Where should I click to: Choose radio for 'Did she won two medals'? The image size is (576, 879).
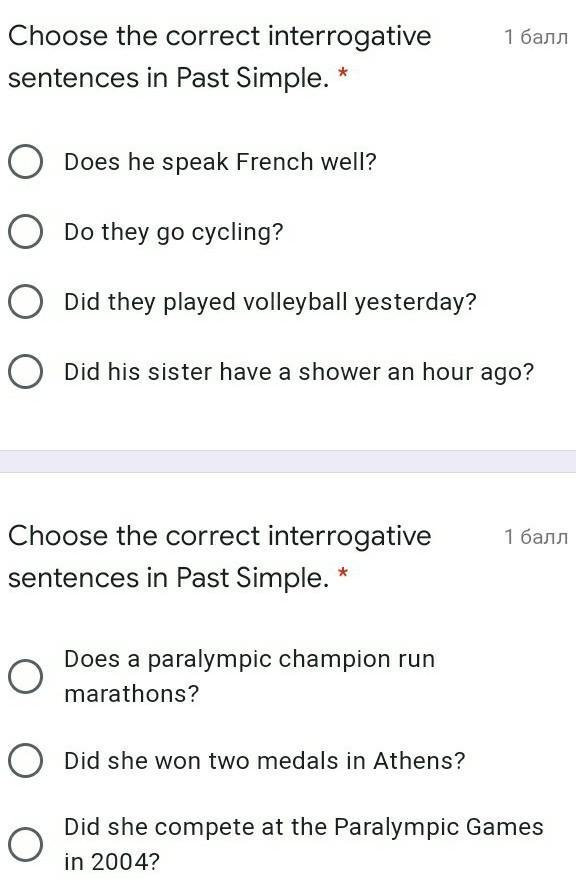pyautogui.click(x=25, y=761)
